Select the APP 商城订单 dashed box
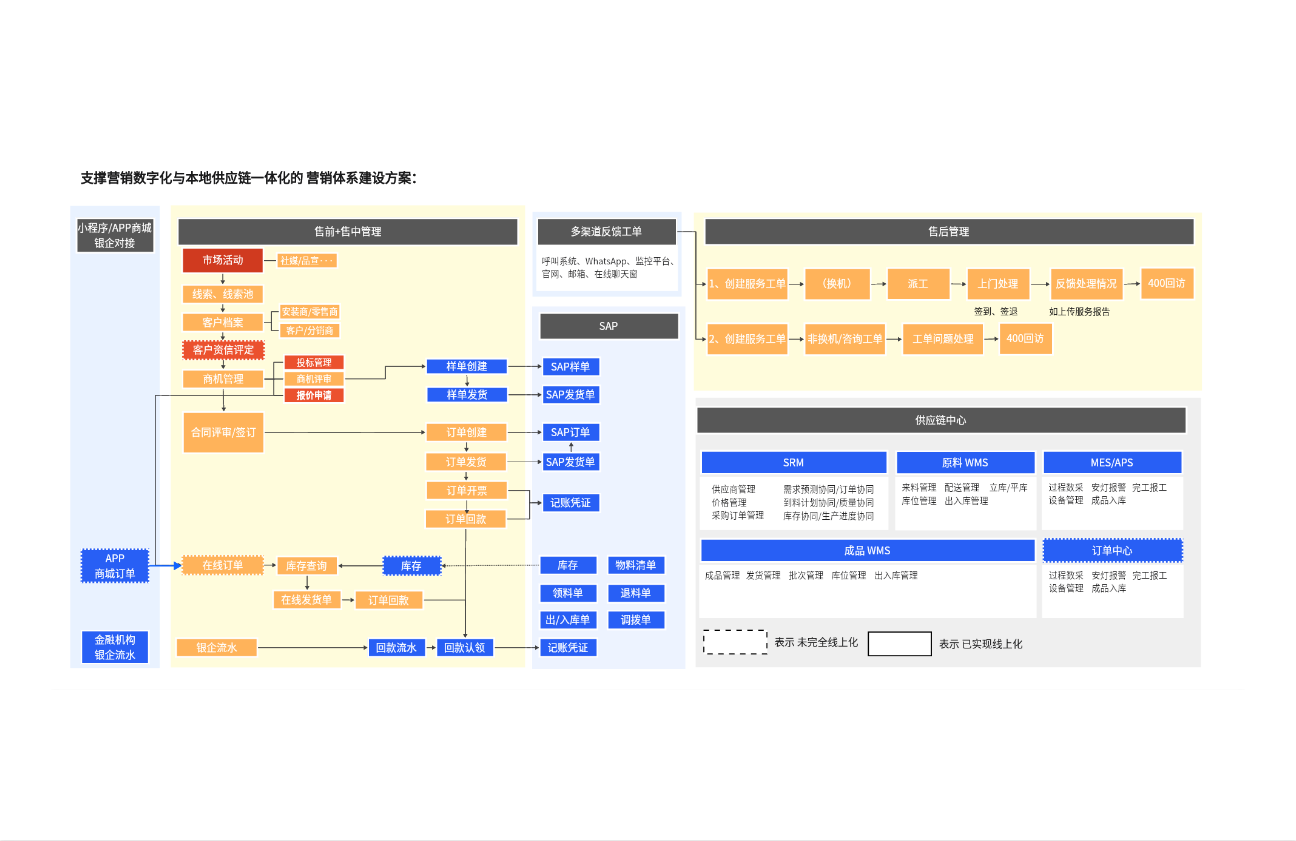This screenshot has width=1296, height=841. tap(115, 566)
